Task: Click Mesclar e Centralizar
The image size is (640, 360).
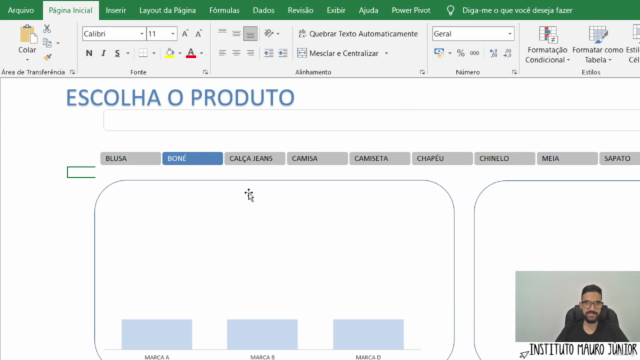Action: coord(338,53)
